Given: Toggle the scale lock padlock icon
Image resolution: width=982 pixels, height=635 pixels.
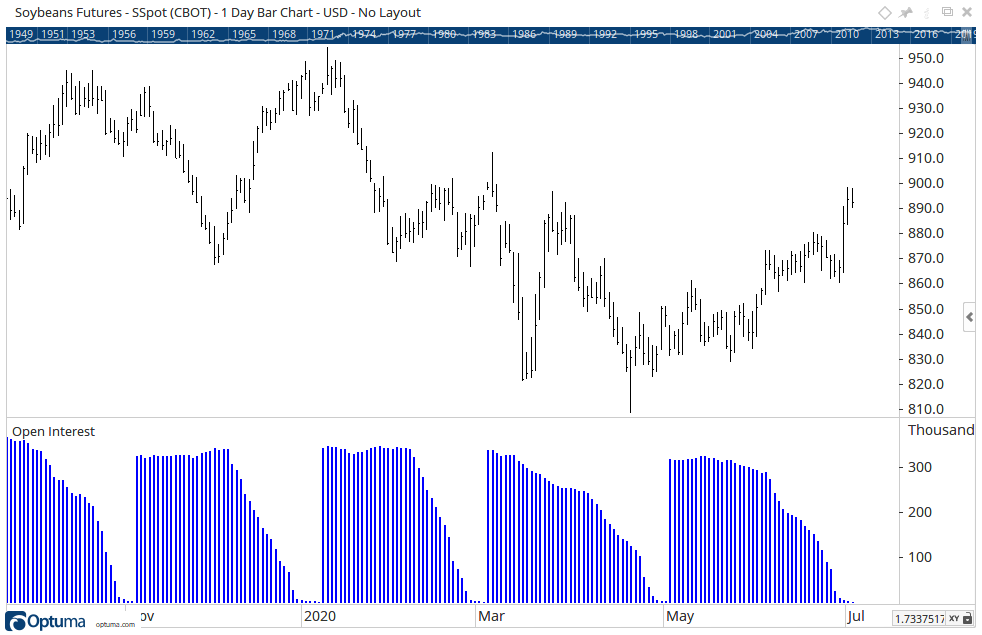Looking at the screenshot, I should (968, 618).
